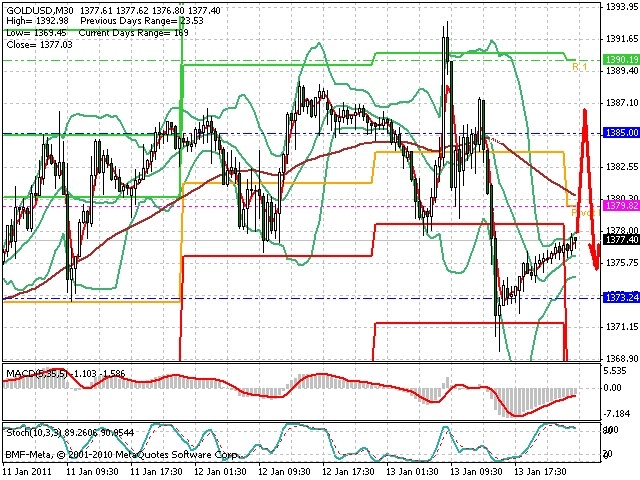Viewport: 640px width, 480px height.
Task: Click the blue 1373.24 price level tag
Action: [x=621, y=298]
